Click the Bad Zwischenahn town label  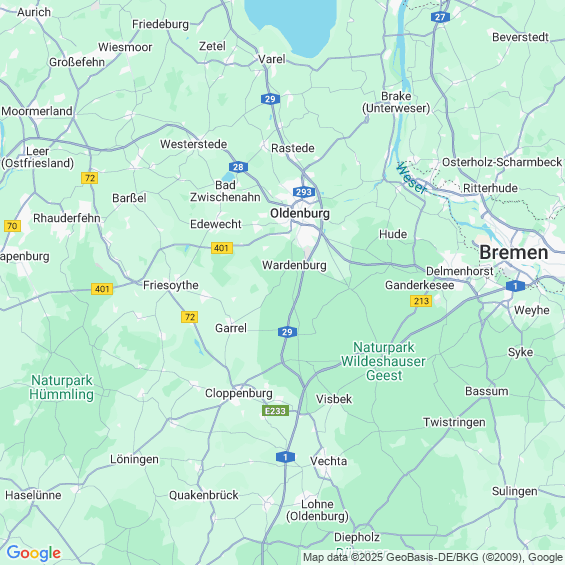(x=225, y=191)
